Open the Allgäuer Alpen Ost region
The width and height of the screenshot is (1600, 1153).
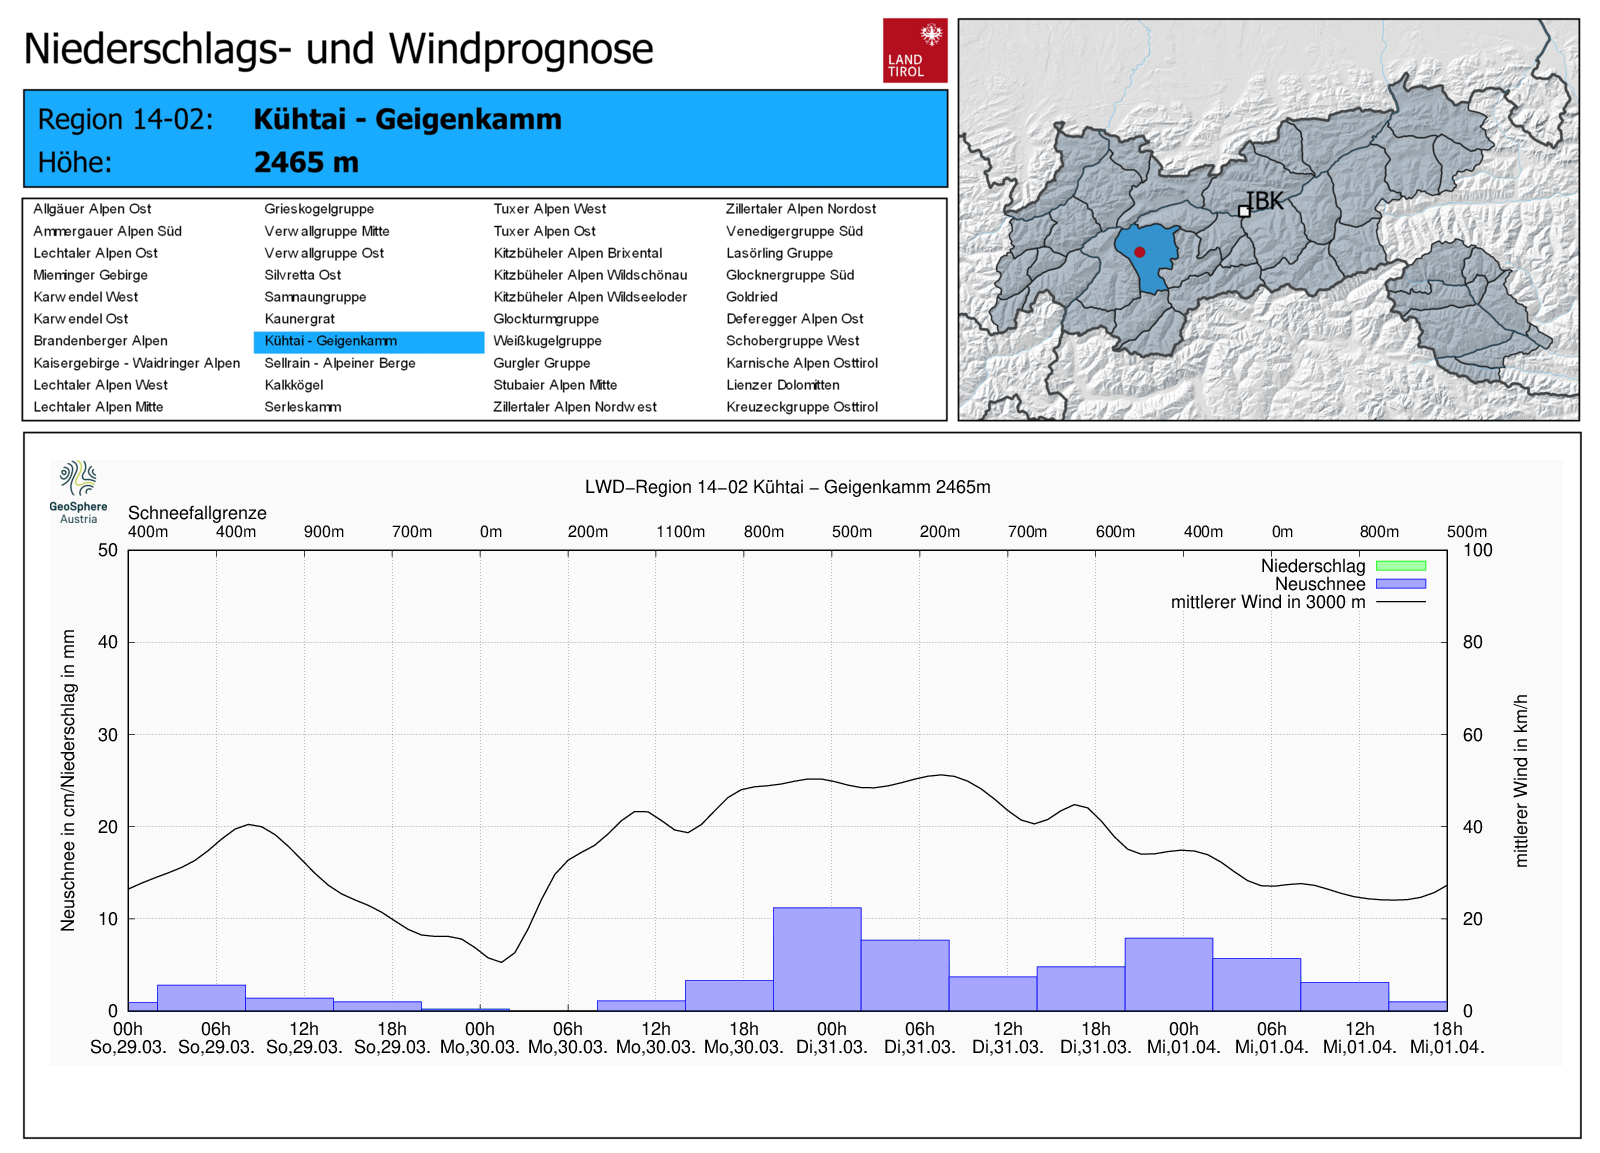92,209
